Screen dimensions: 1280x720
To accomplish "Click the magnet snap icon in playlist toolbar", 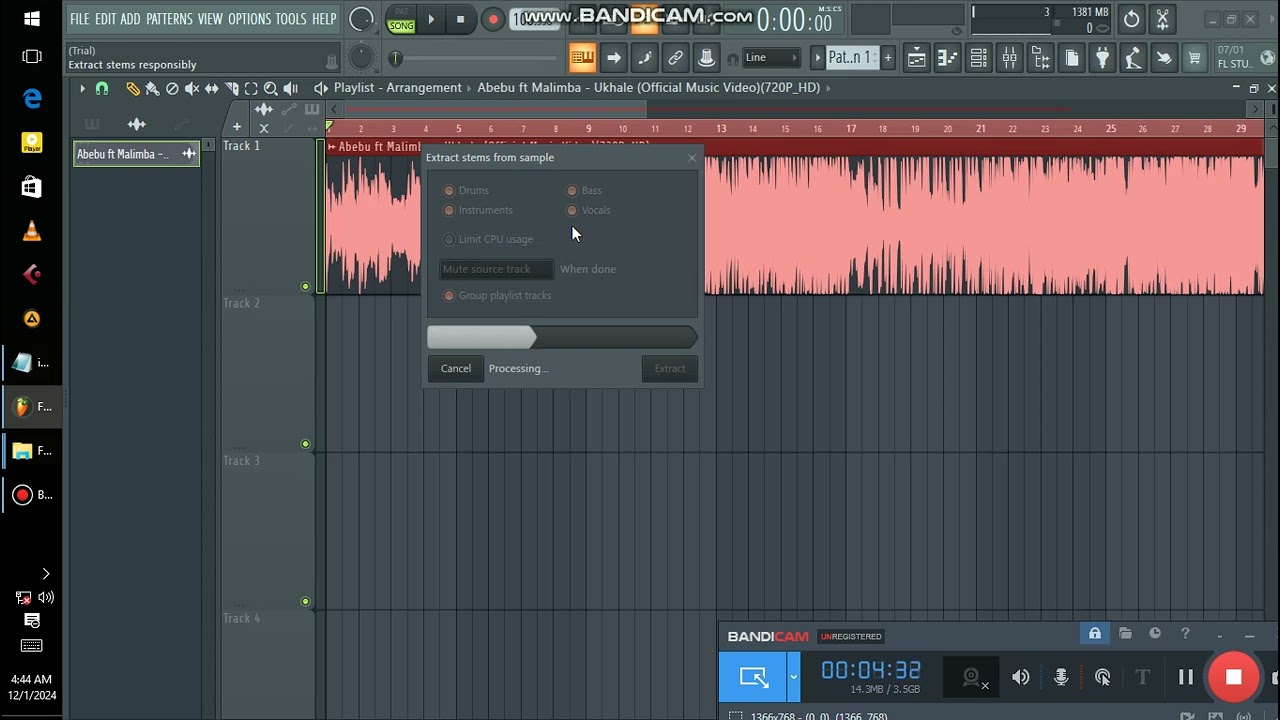I will coord(102,88).
